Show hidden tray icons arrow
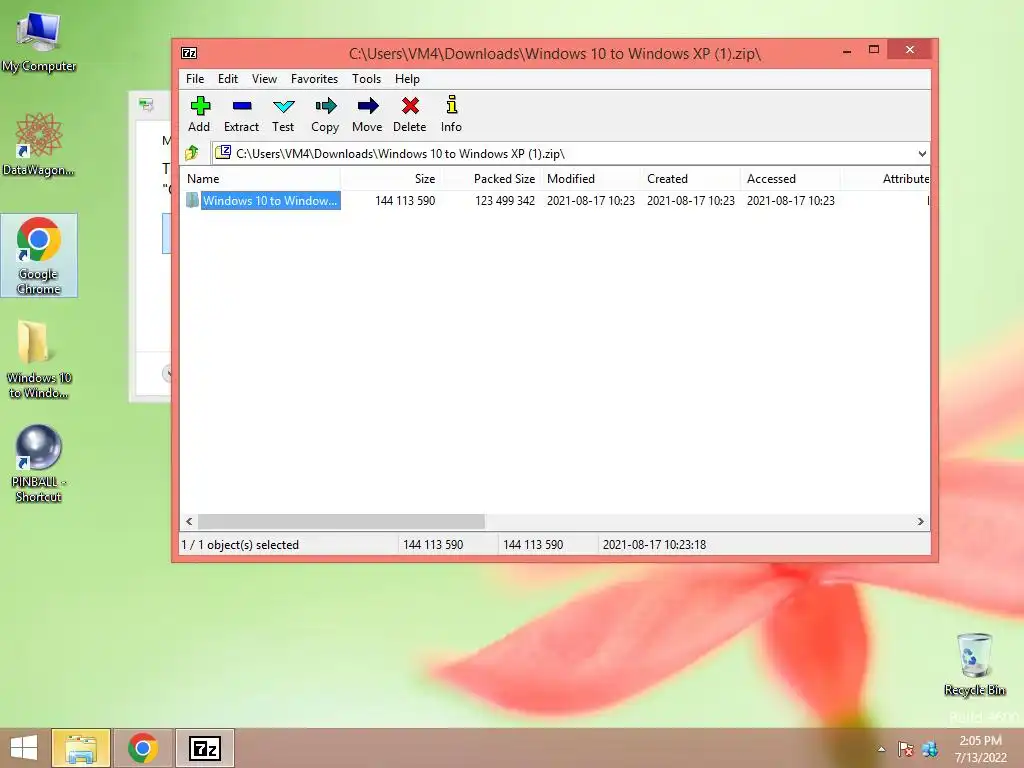The width and height of the screenshot is (1024, 768). 881,749
